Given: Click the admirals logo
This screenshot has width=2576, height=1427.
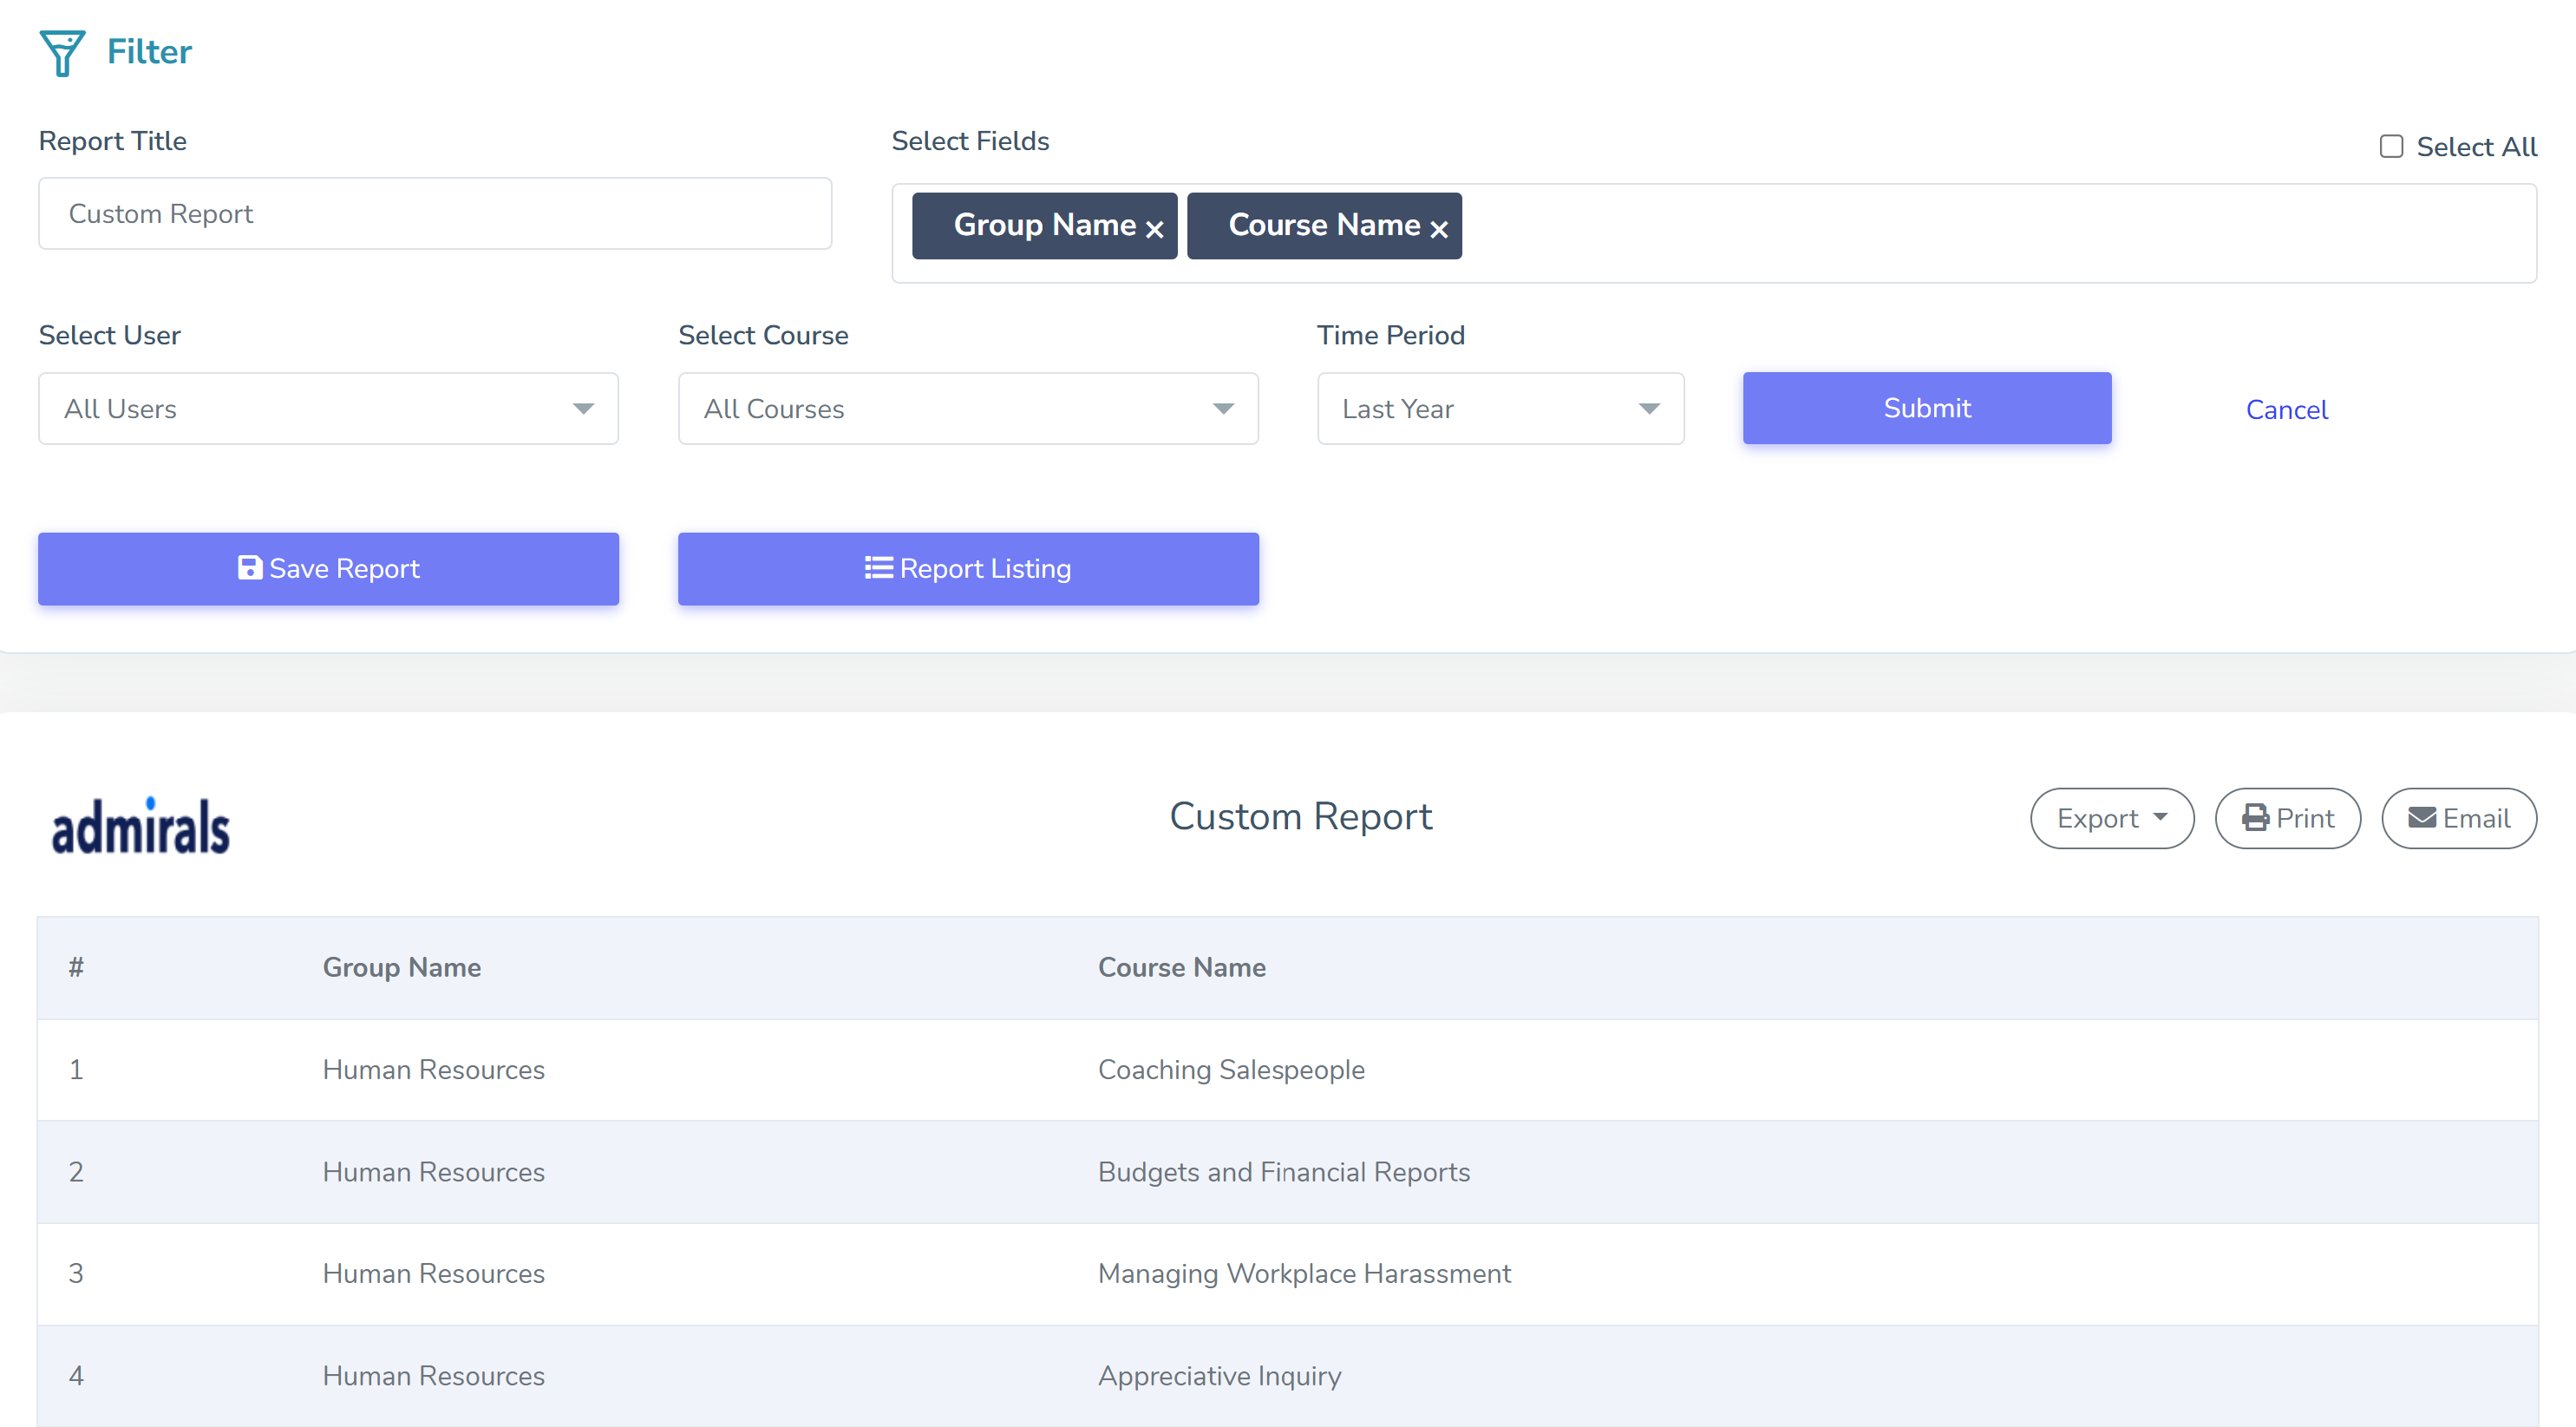Looking at the screenshot, I should pos(141,826).
